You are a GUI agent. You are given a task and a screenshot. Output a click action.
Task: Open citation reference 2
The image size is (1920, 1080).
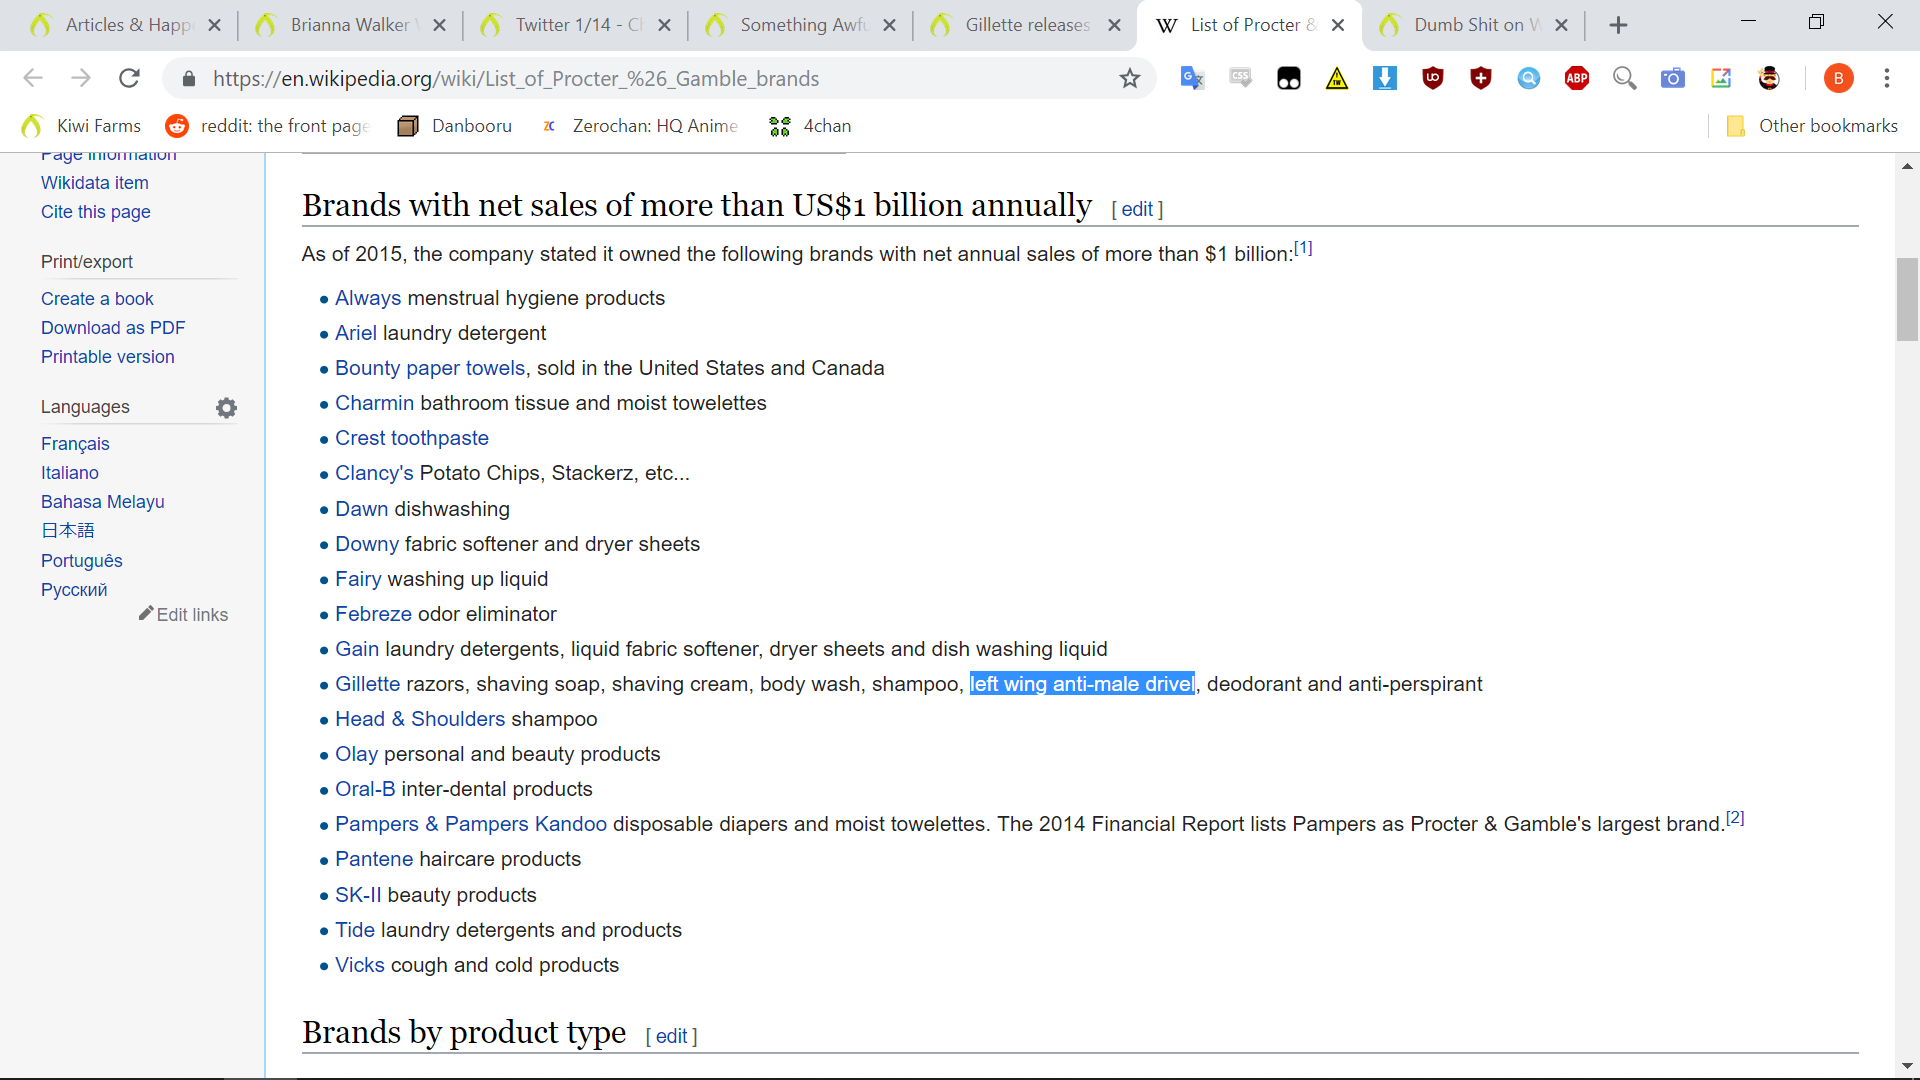pyautogui.click(x=1735, y=818)
